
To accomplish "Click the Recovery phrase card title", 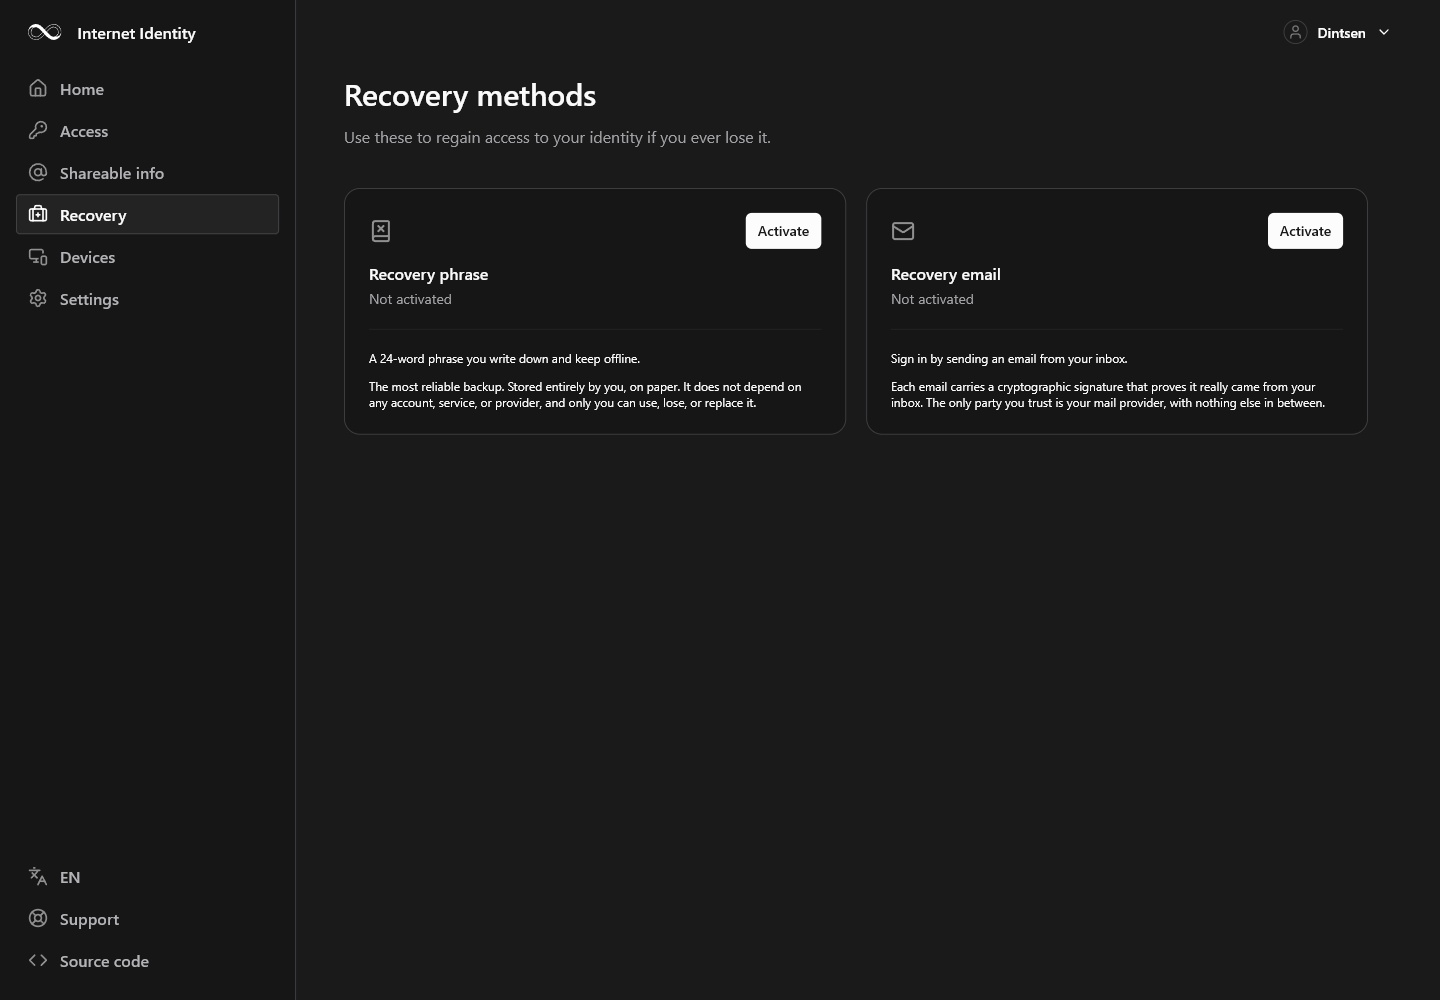I will coord(428,274).
